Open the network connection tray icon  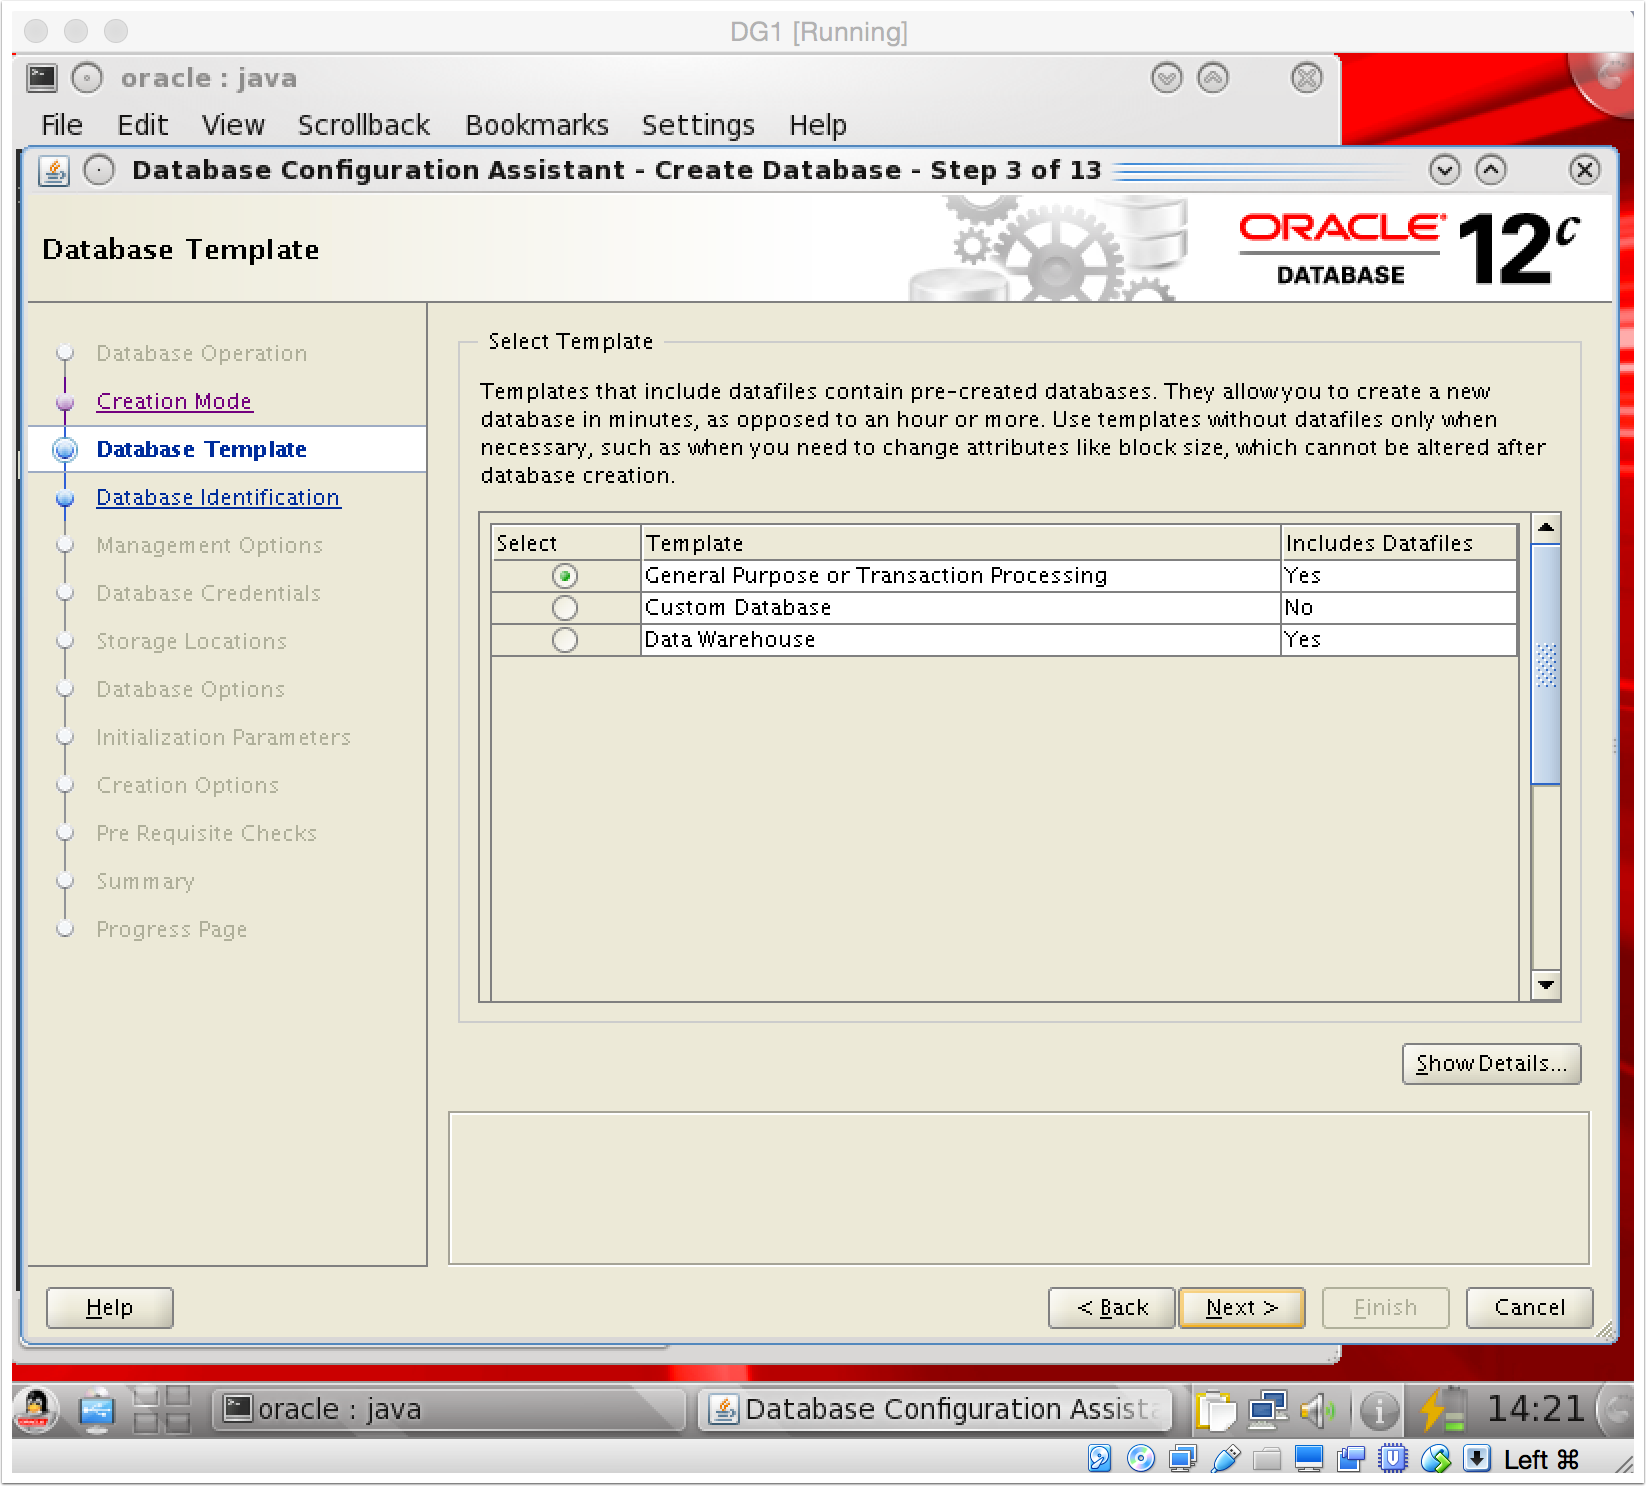pos(1268,1411)
